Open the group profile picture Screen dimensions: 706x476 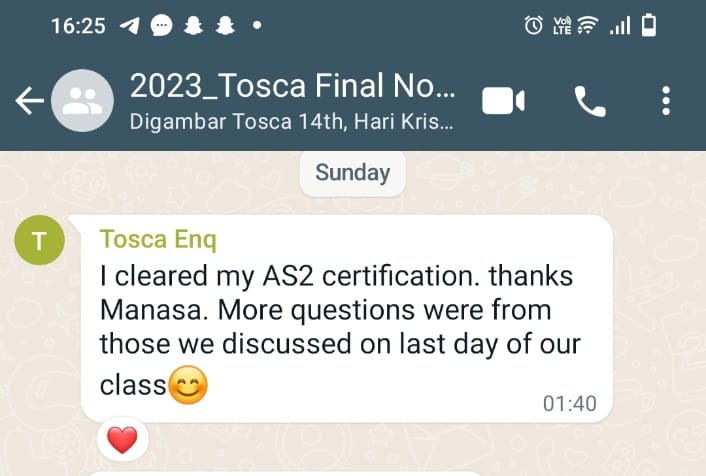[x=82, y=101]
